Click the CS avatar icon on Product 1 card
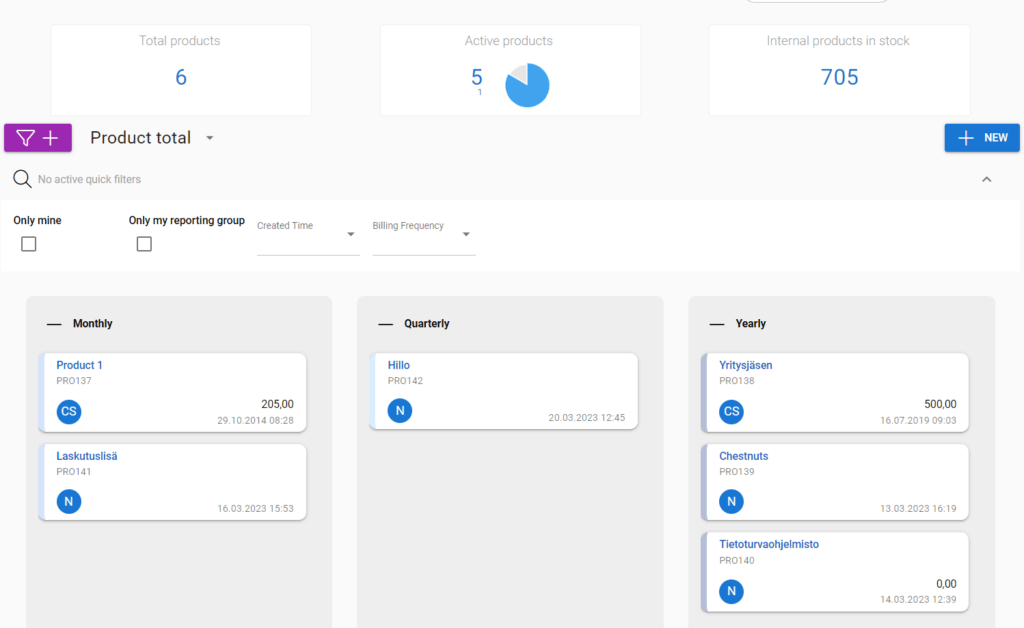1024x628 pixels. [x=68, y=411]
